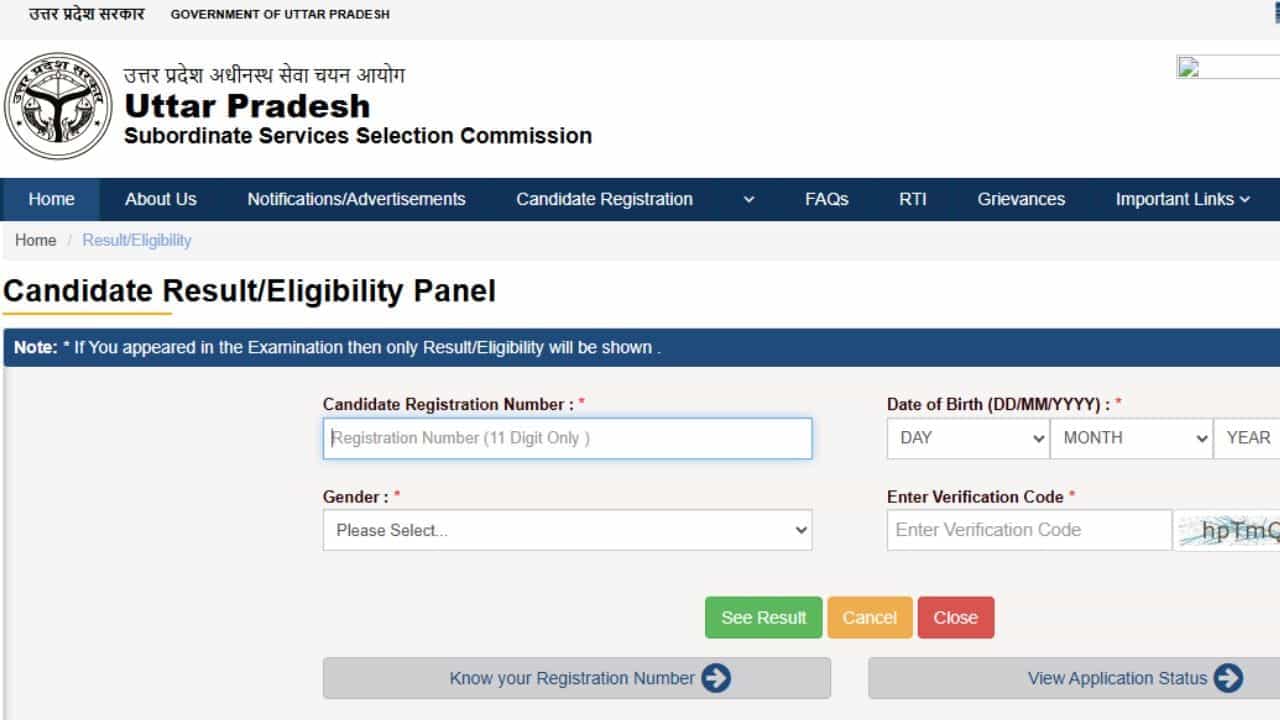Click arrow icon beside Know your Registration Number
Image resolution: width=1280 pixels, height=720 pixels.
pyautogui.click(x=716, y=678)
